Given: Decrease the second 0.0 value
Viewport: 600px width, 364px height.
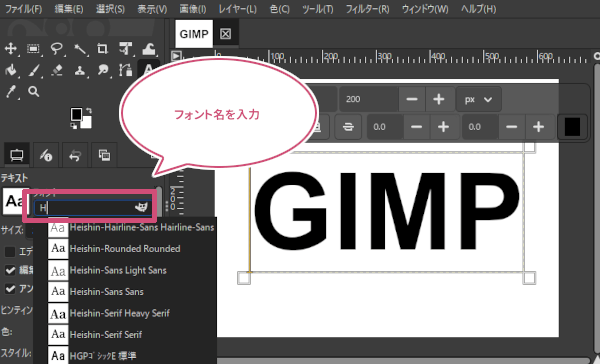Looking at the screenshot, I should (512, 127).
